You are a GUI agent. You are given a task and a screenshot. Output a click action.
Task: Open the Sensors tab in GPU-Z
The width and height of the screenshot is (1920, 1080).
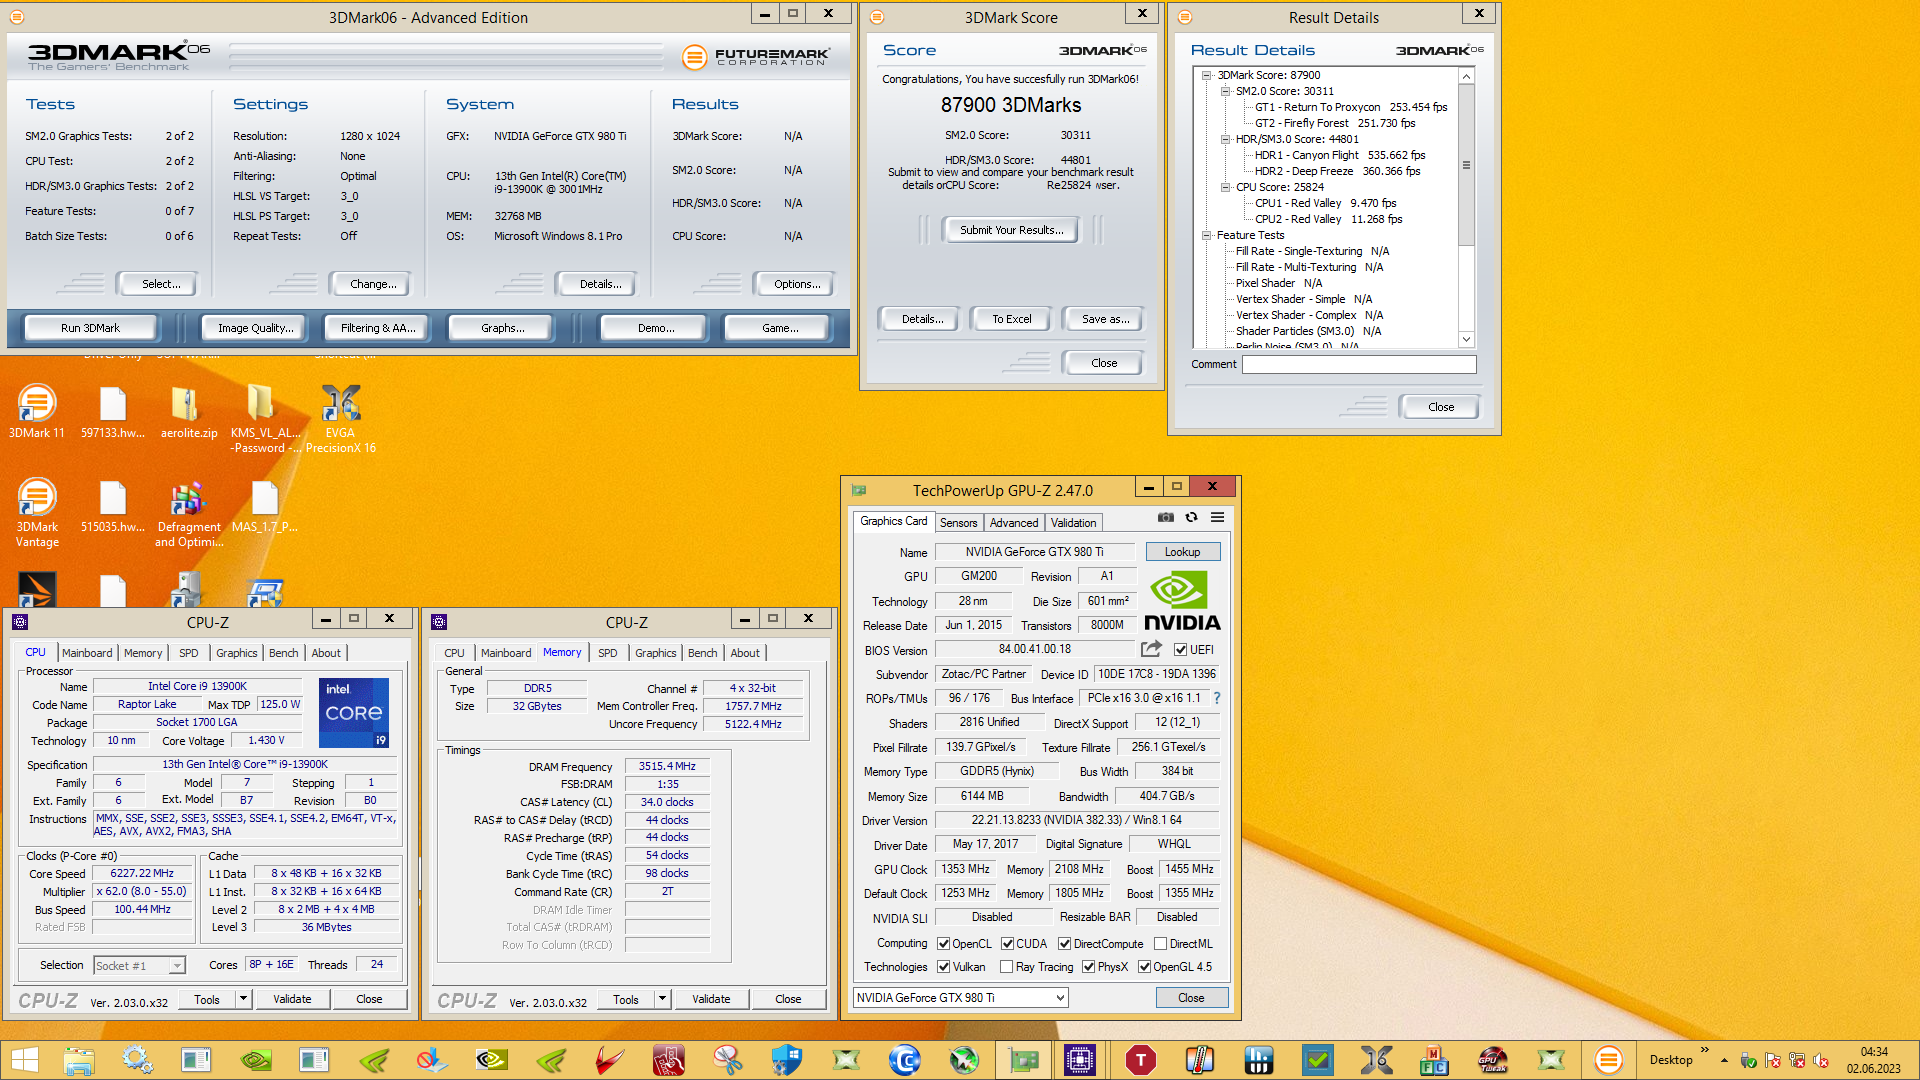958,522
